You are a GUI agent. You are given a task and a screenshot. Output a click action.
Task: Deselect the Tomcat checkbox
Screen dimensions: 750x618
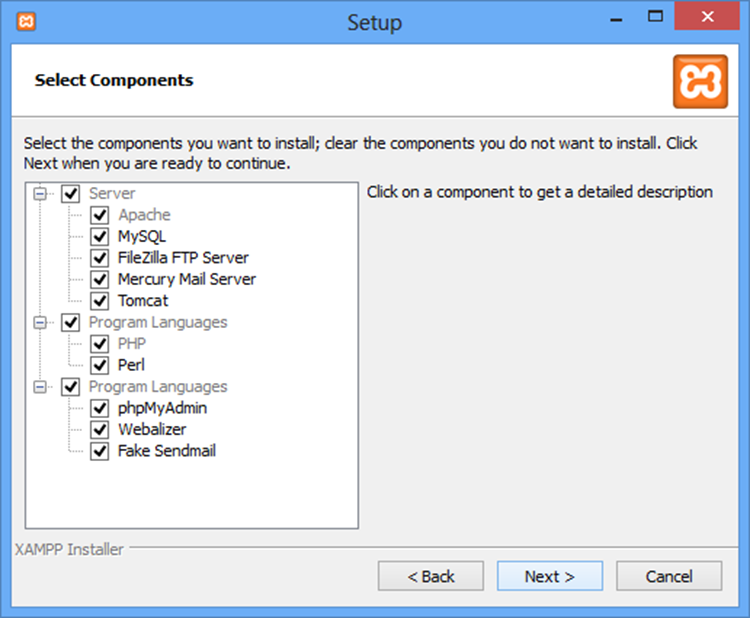100,300
